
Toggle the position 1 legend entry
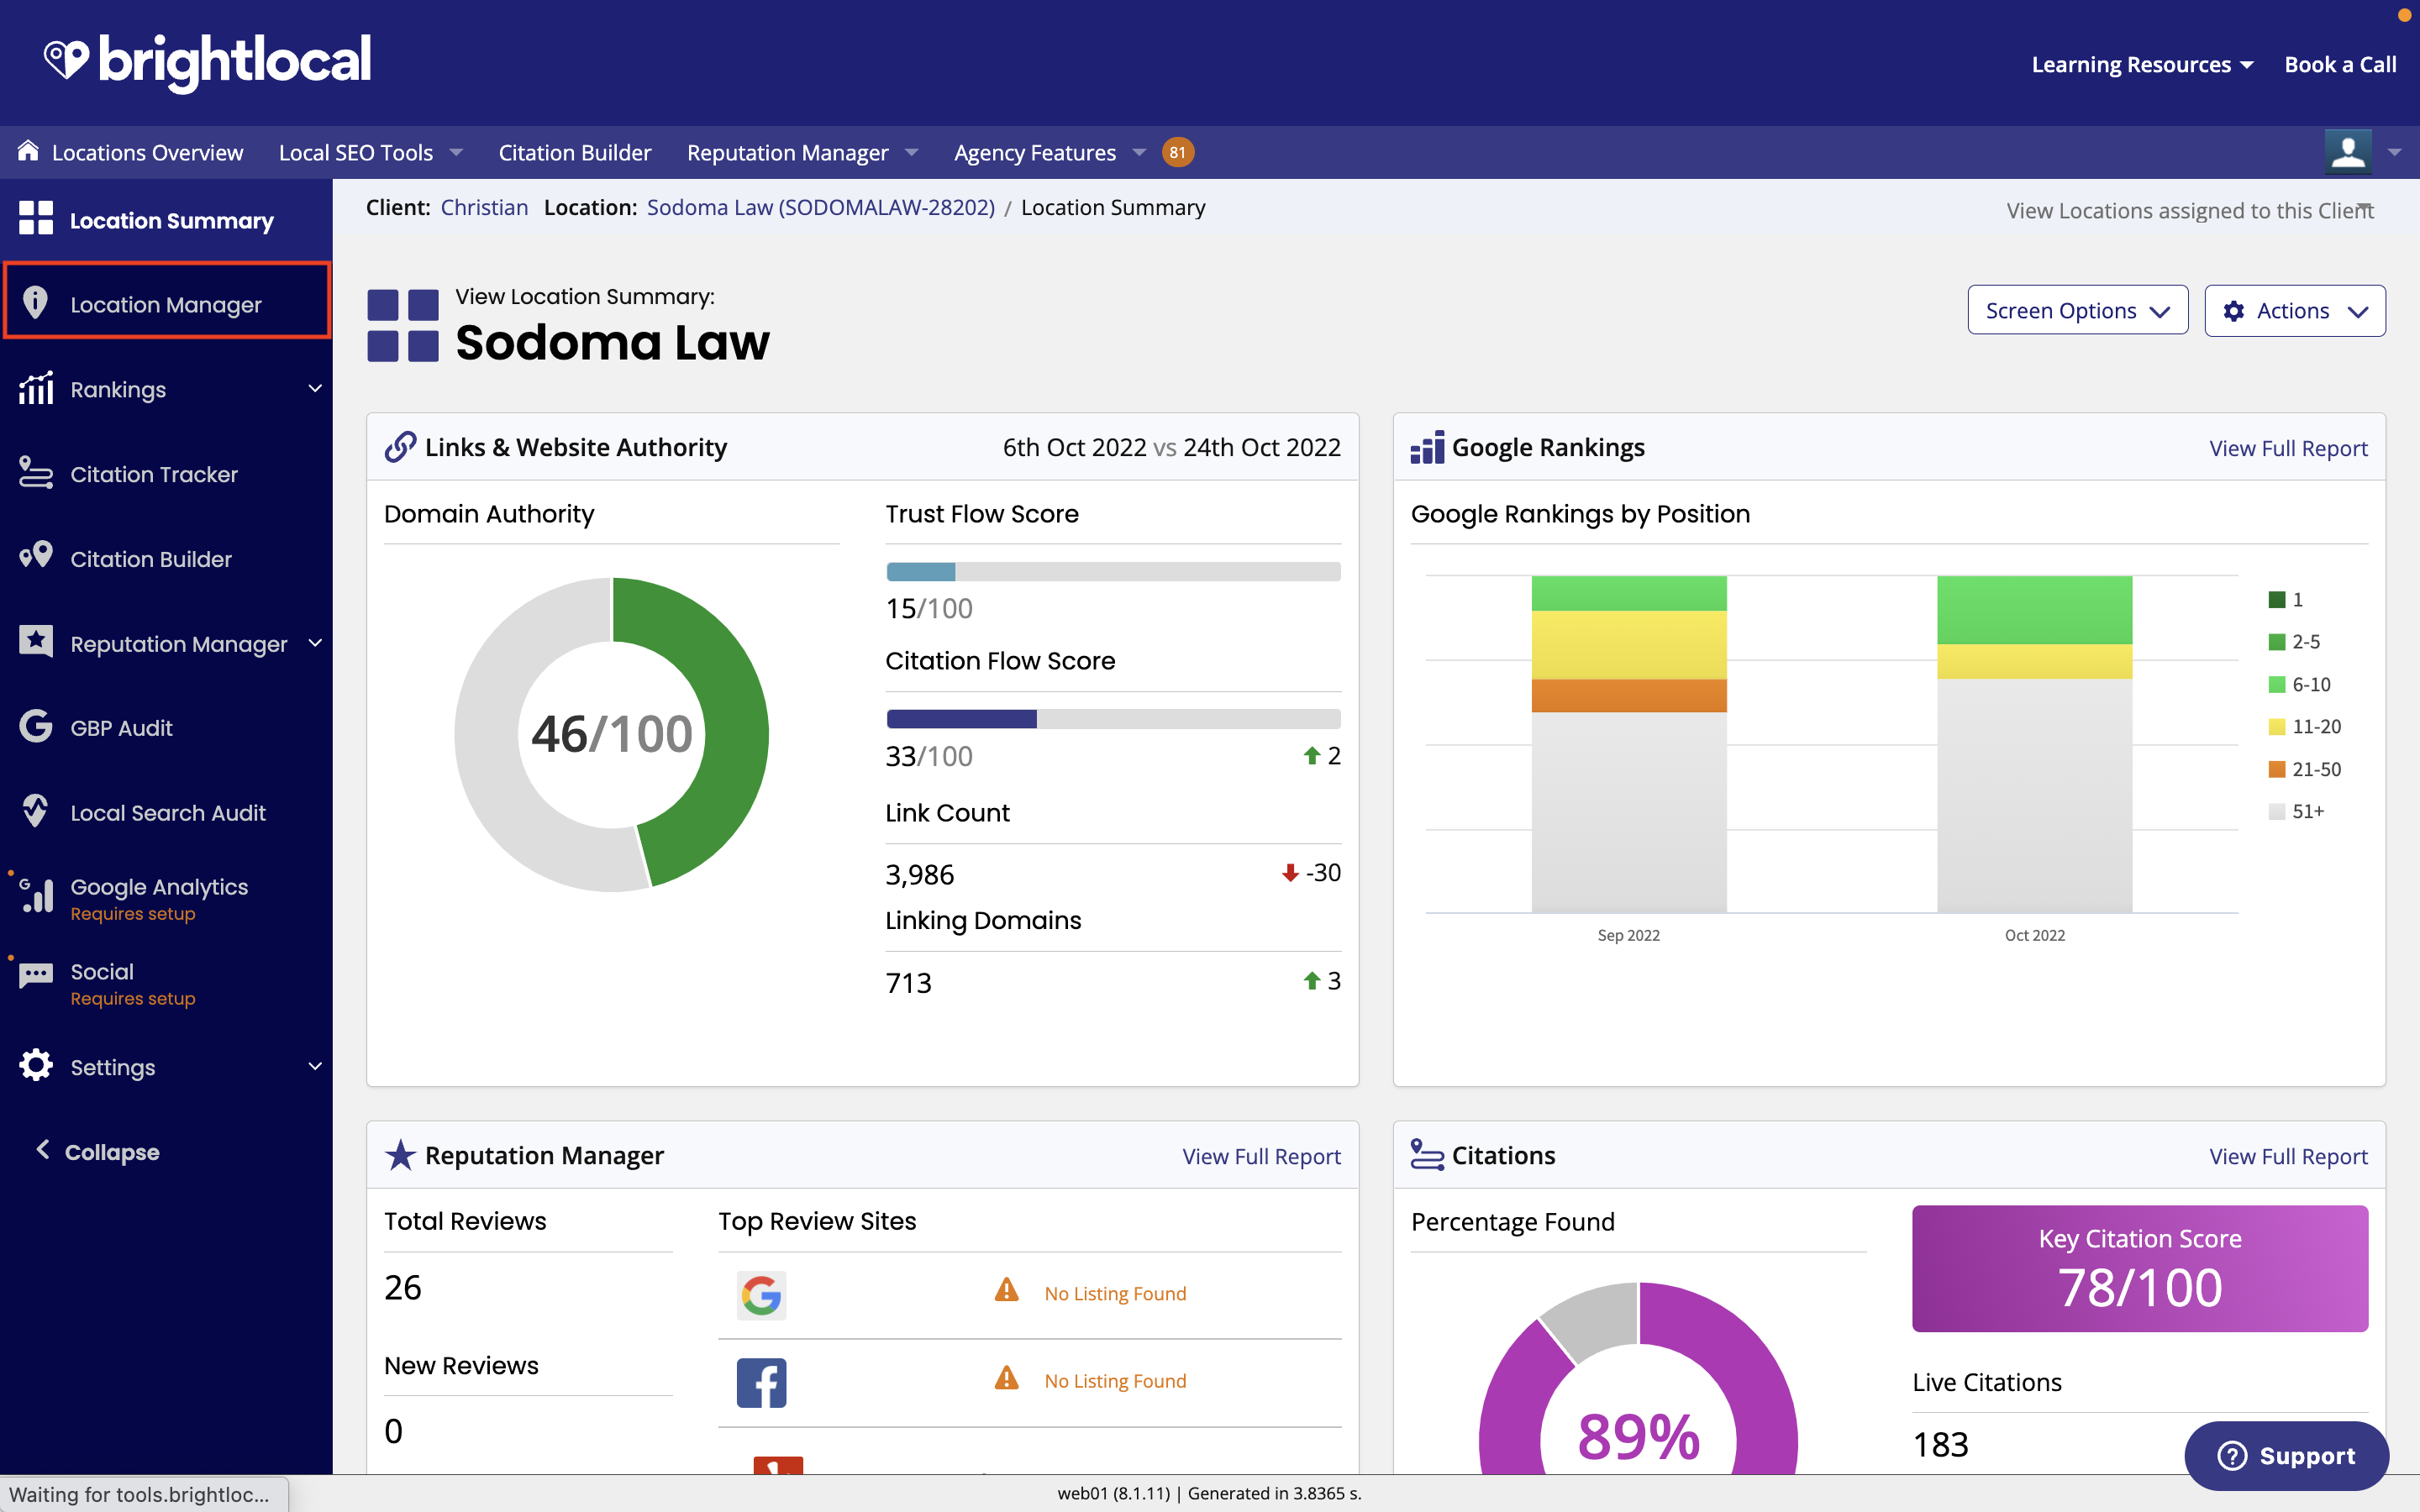(2285, 599)
